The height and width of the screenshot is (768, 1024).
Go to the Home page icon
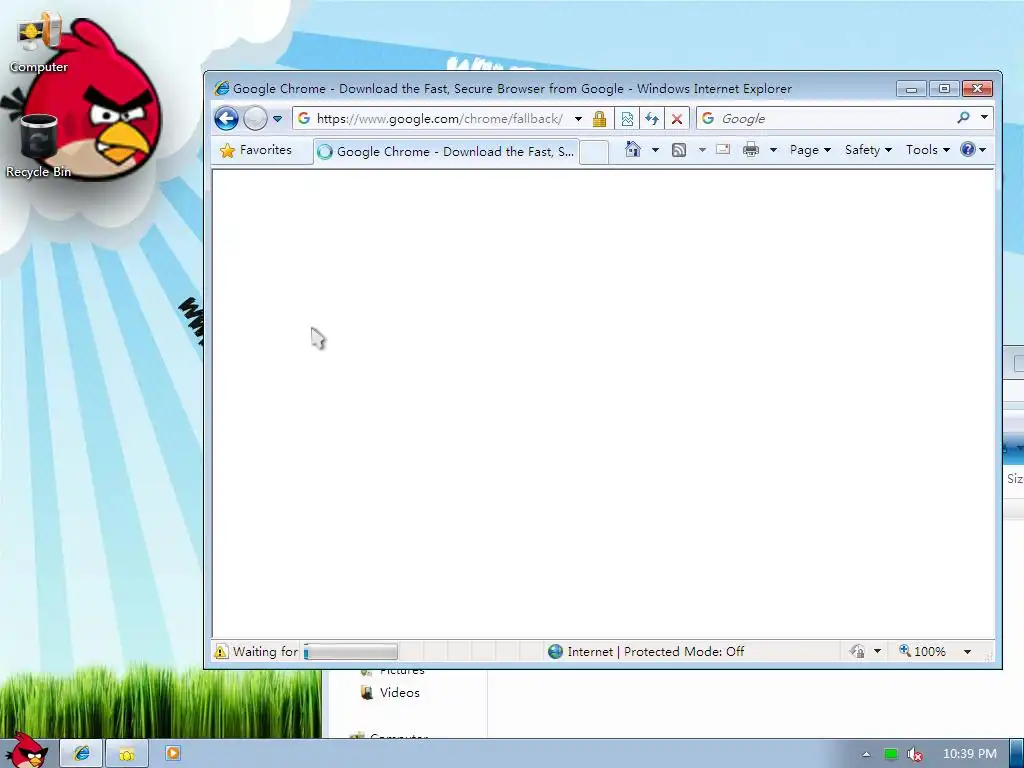(x=633, y=150)
